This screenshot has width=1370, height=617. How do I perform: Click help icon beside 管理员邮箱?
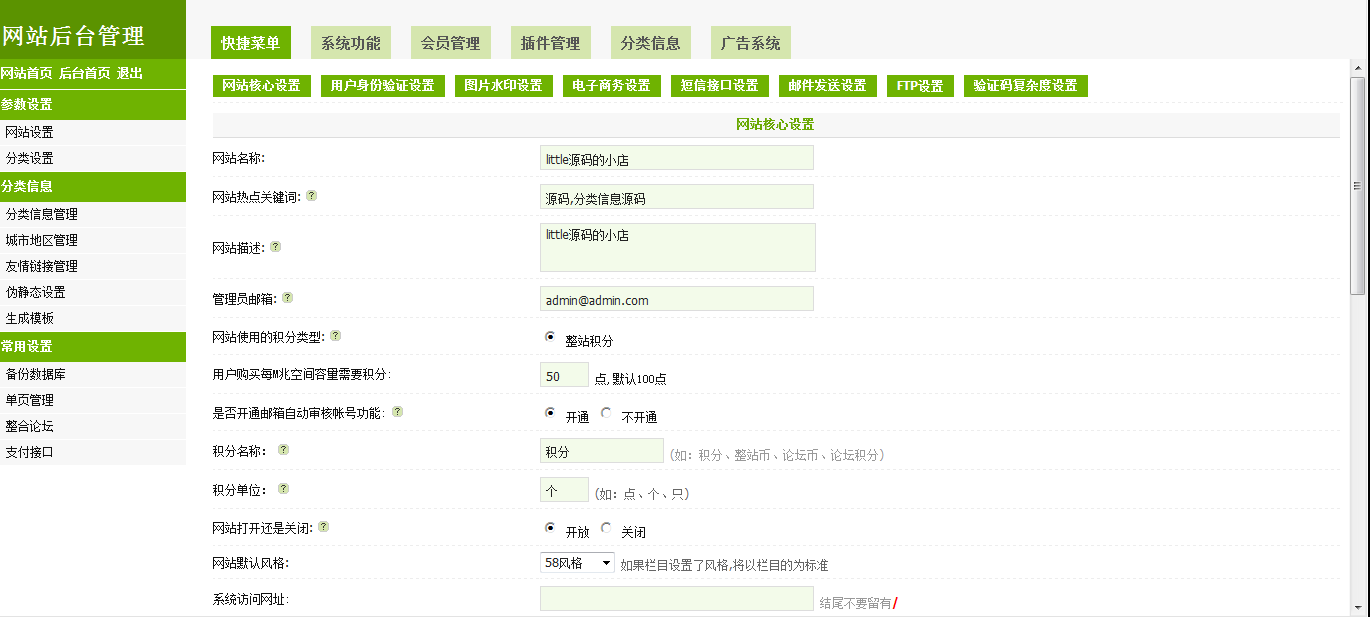click(x=288, y=297)
